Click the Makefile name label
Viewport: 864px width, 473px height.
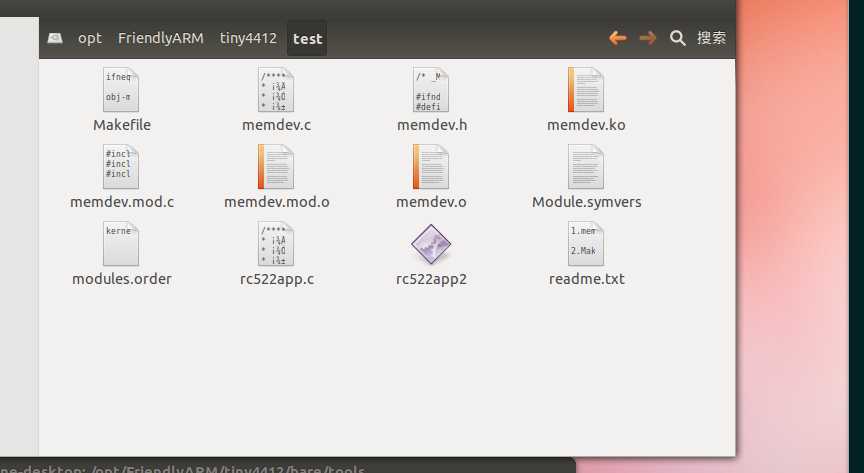coord(122,125)
